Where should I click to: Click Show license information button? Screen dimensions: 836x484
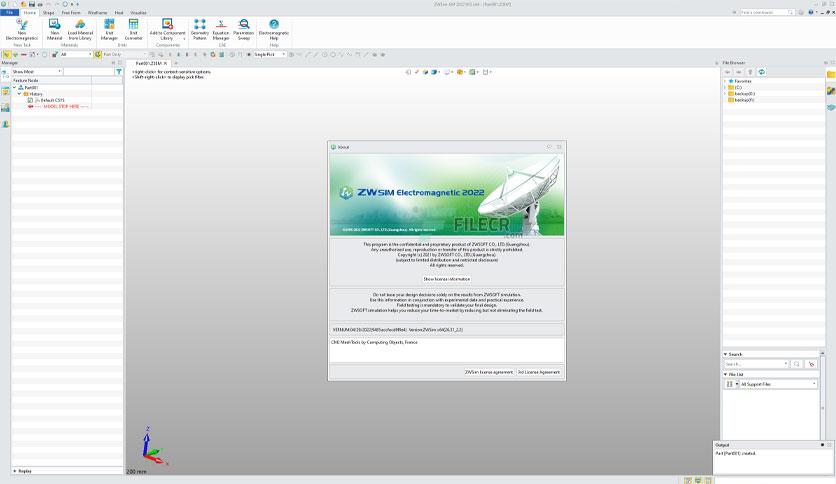click(447, 279)
